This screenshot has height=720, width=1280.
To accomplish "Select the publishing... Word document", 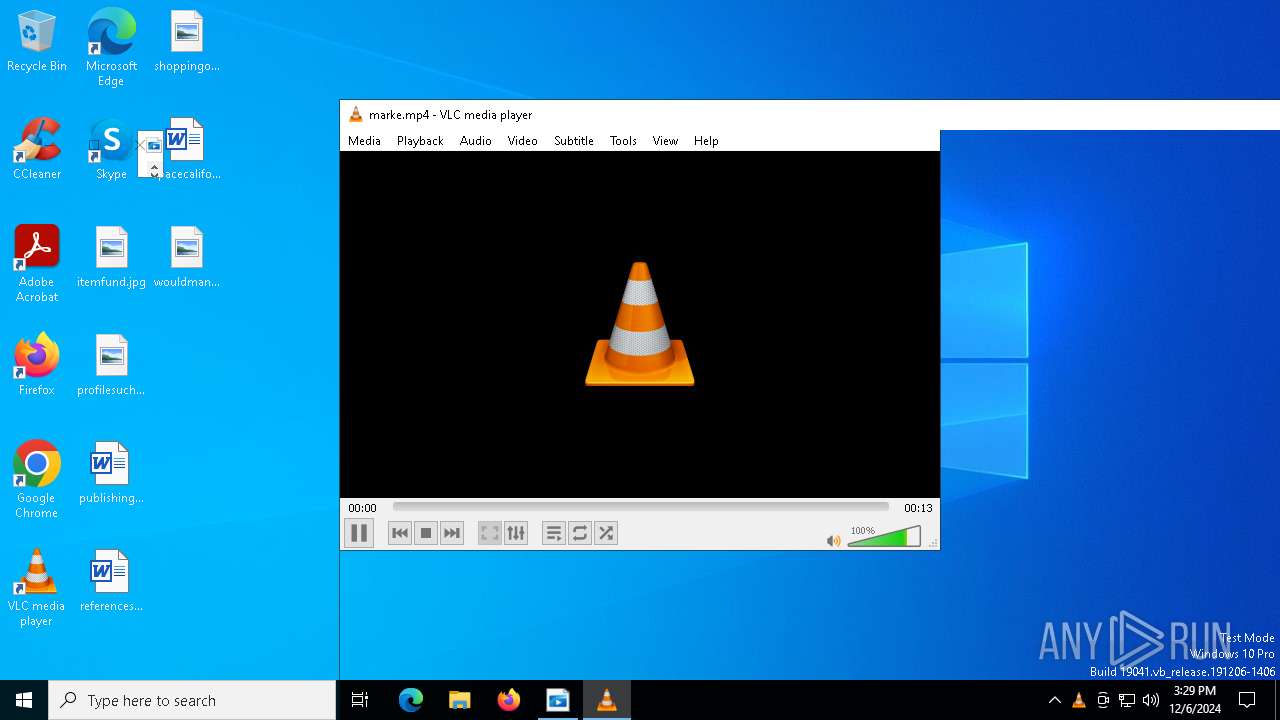I will point(111,474).
